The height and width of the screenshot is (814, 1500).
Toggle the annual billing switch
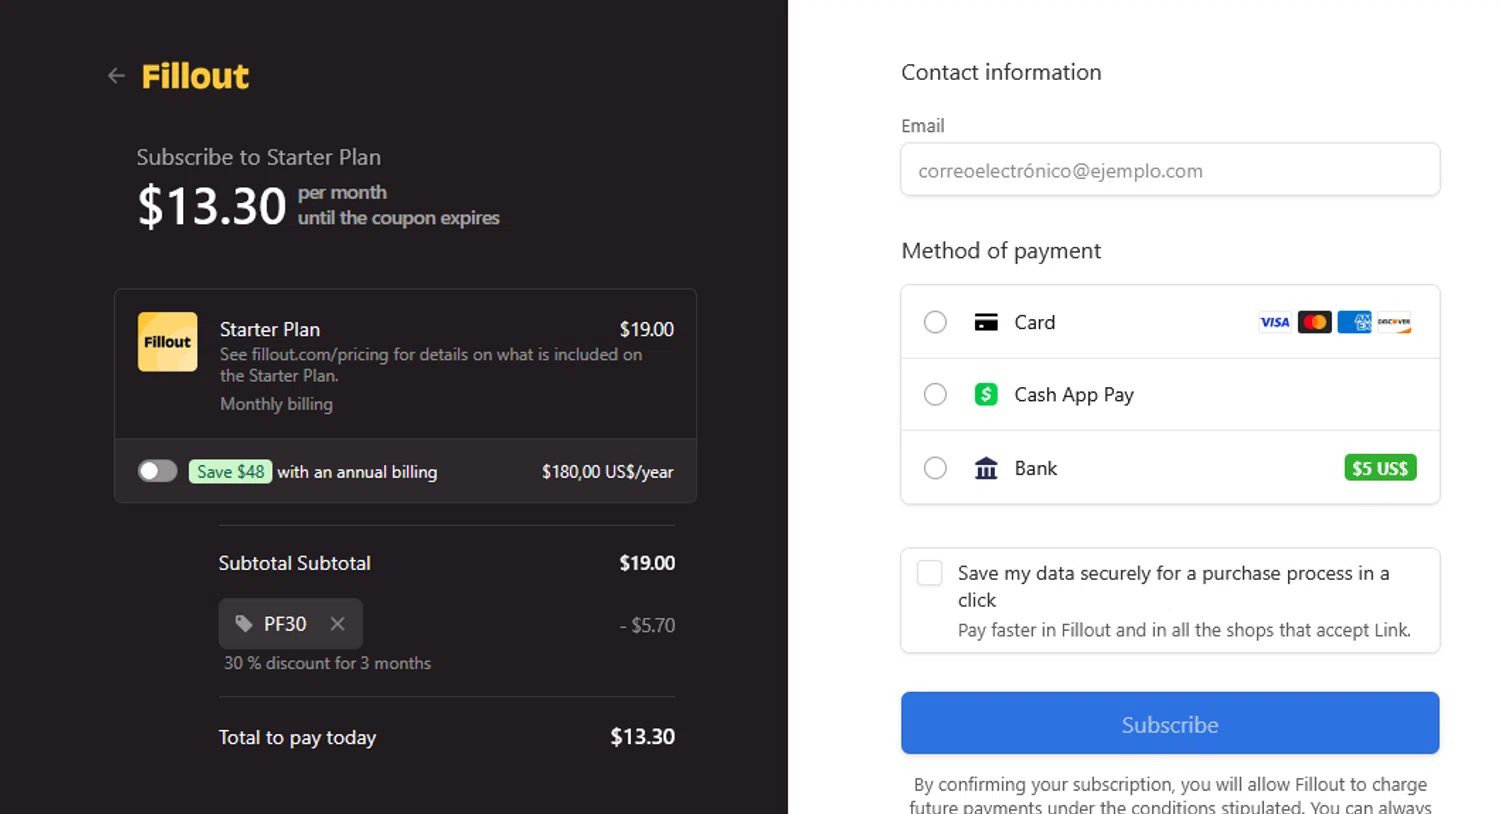[x=157, y=471]
